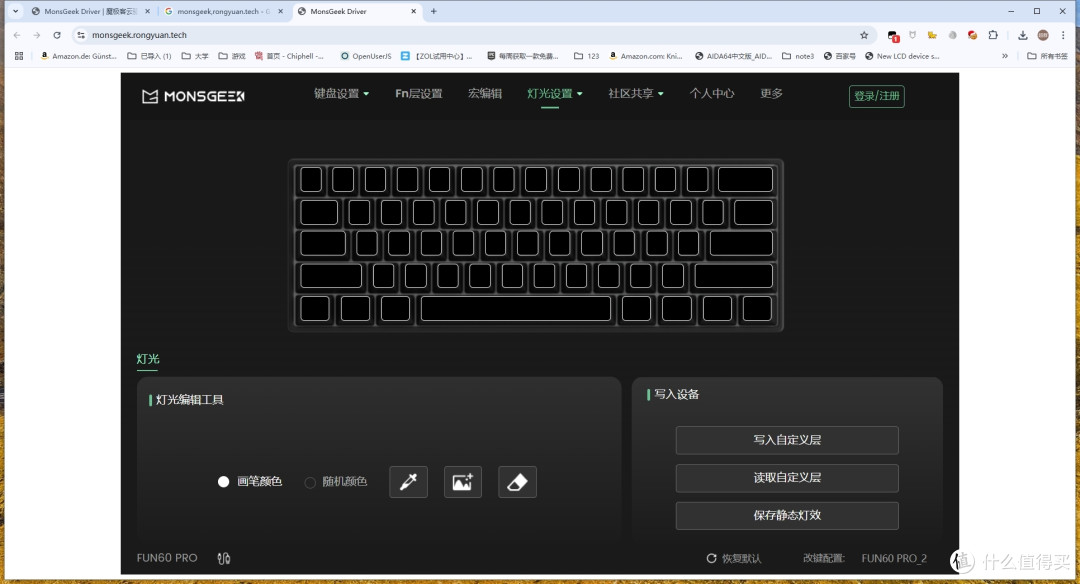Open the note3 bookmark folder
Screen dimensions: 1080x584
(798, 56)
